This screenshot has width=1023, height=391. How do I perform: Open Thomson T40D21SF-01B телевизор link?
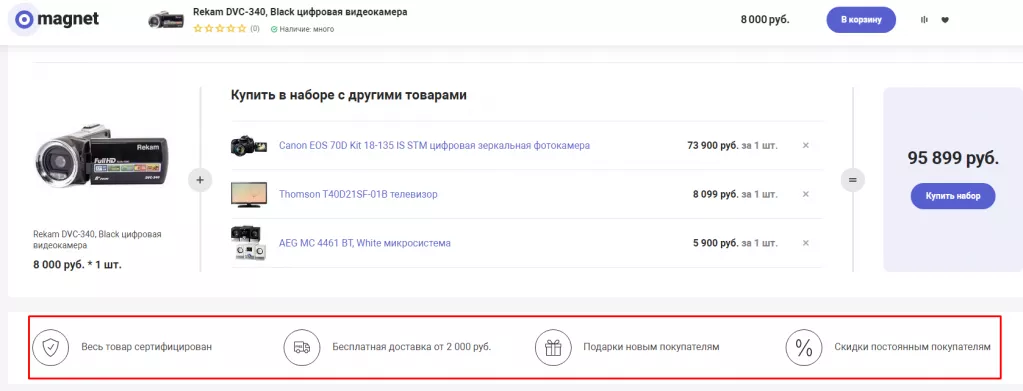[358, 194]
